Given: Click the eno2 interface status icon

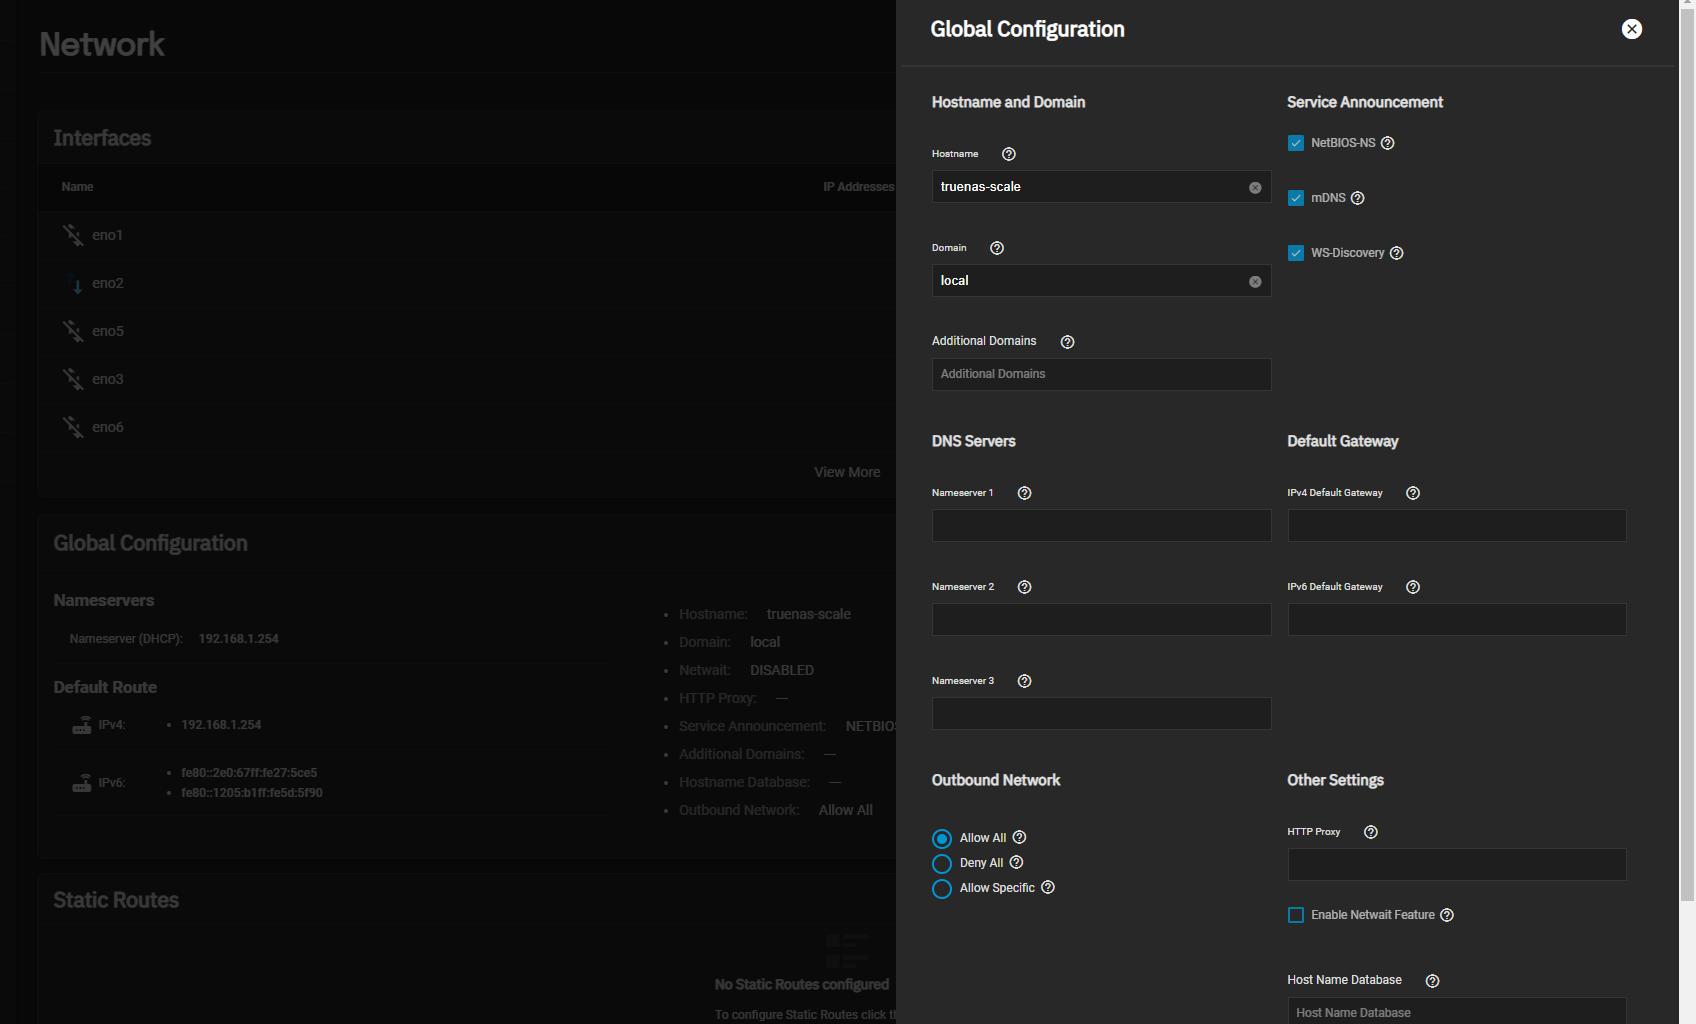Looking at the screenshot, I should click(x=76, y=284).
